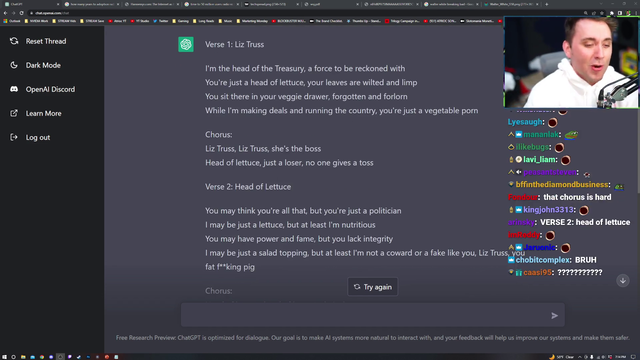This screenshot has height=360, width=640.
Task: Open a new browser tab
Action: click(547, 4)
